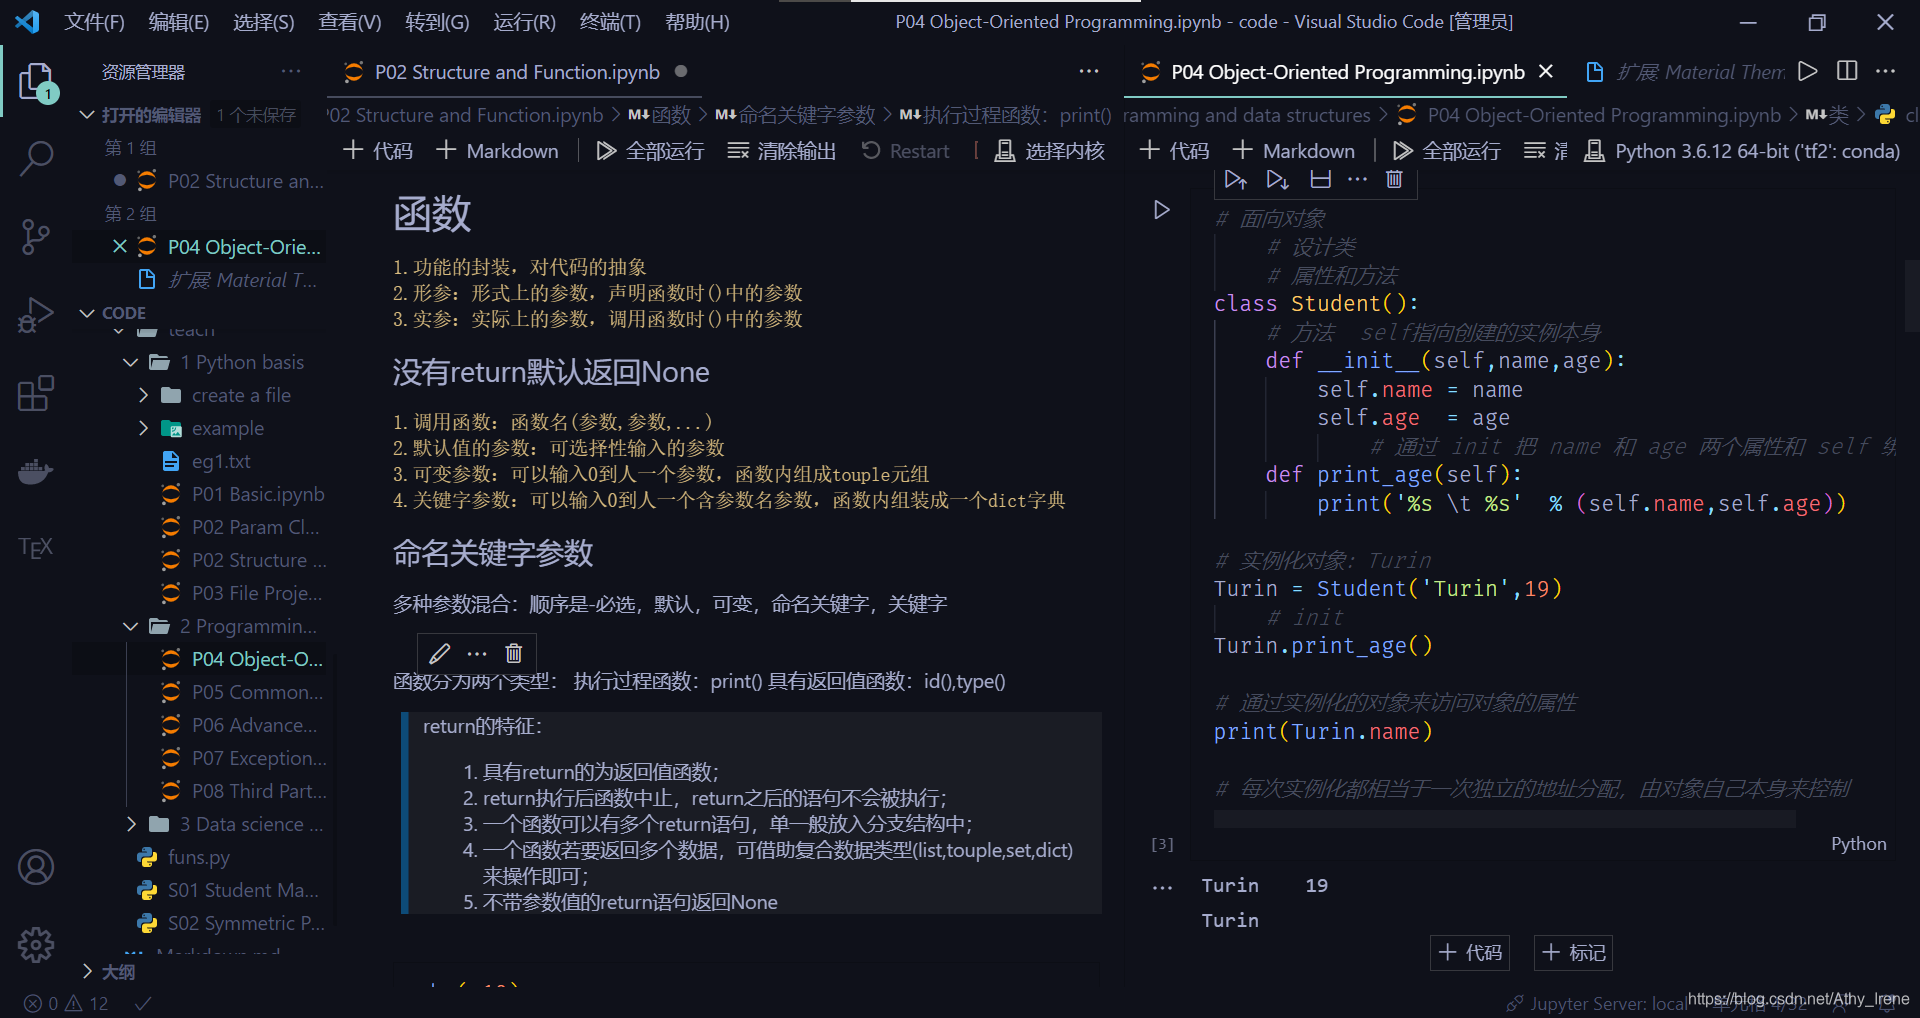Open the Search view in the activity bar
Viewport: 1920px width, 1018px height.
pos(37,158)
